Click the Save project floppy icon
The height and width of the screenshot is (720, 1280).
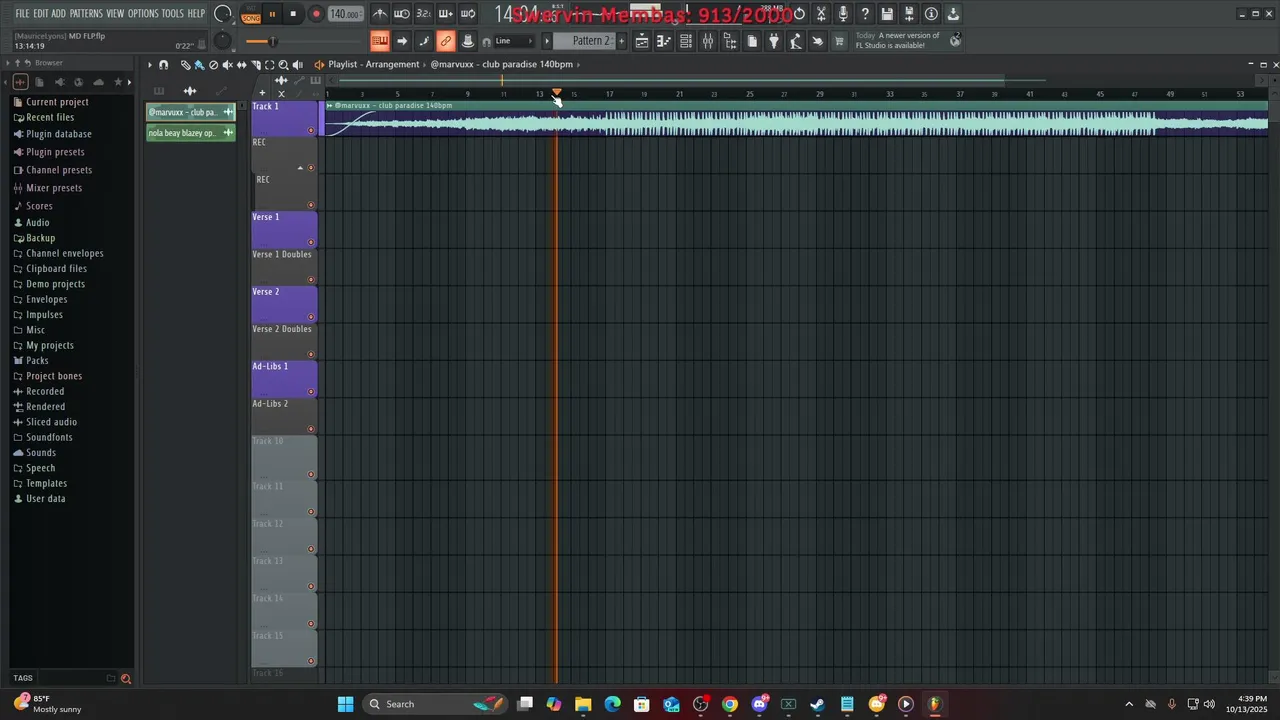point(887,14)
